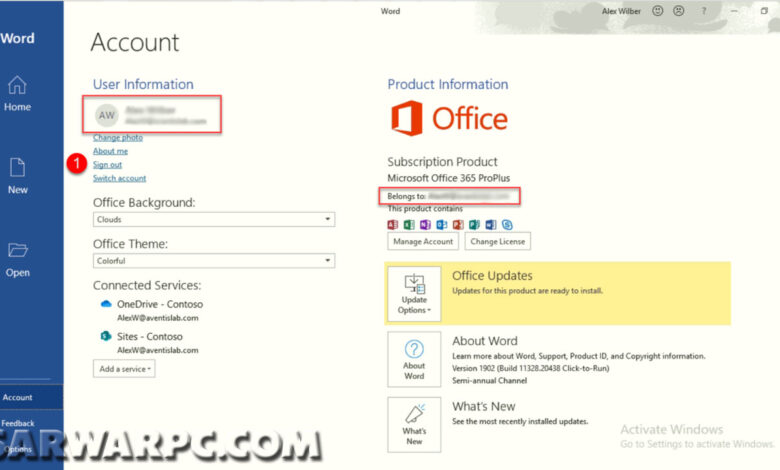Click the smiley face feedback icon
This screenshot has height=470, width=780.
pos(658,11)
